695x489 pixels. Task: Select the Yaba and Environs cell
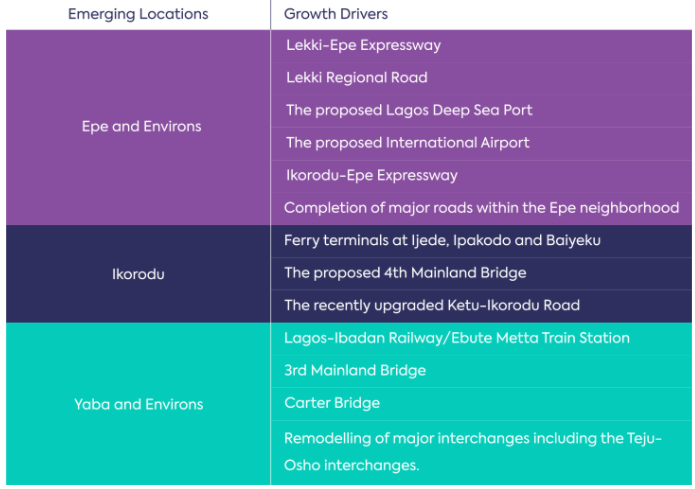138,404
